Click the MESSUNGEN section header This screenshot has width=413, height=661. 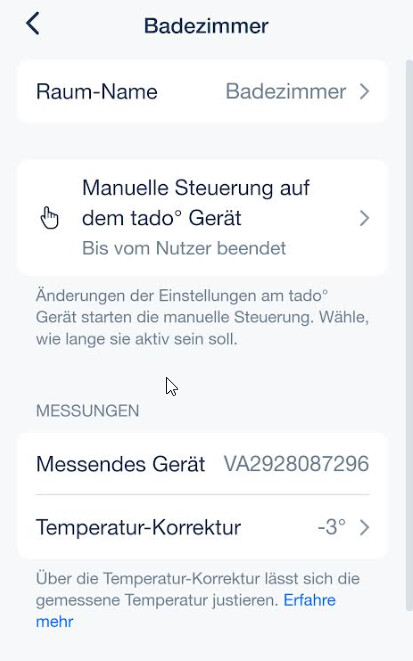tap(88, 411)
